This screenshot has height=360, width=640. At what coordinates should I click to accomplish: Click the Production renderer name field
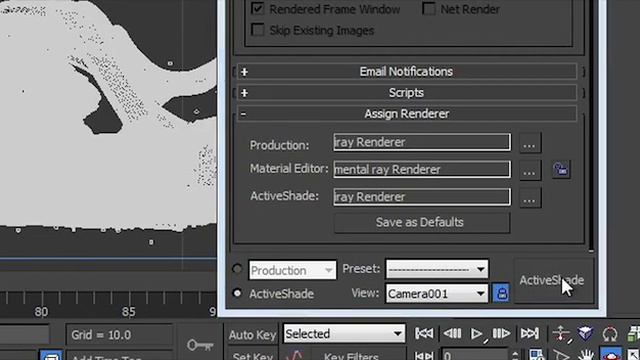422,142
